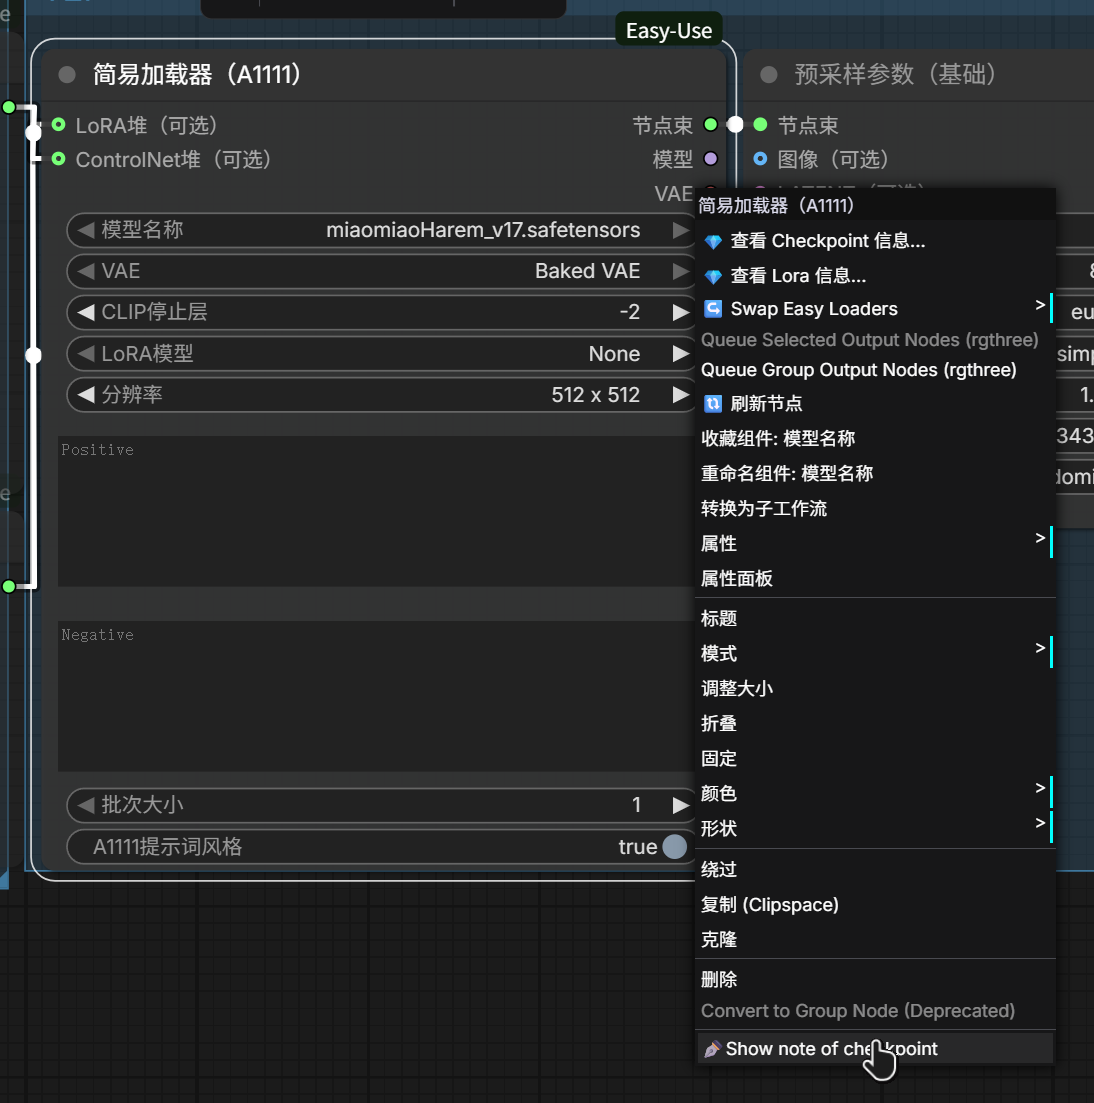Open model dropdown showing miaomiaoHarem_v17.safetensors
This screenshot has width=1094, height=1103.
pyautogui.click(x=483, y=230)
